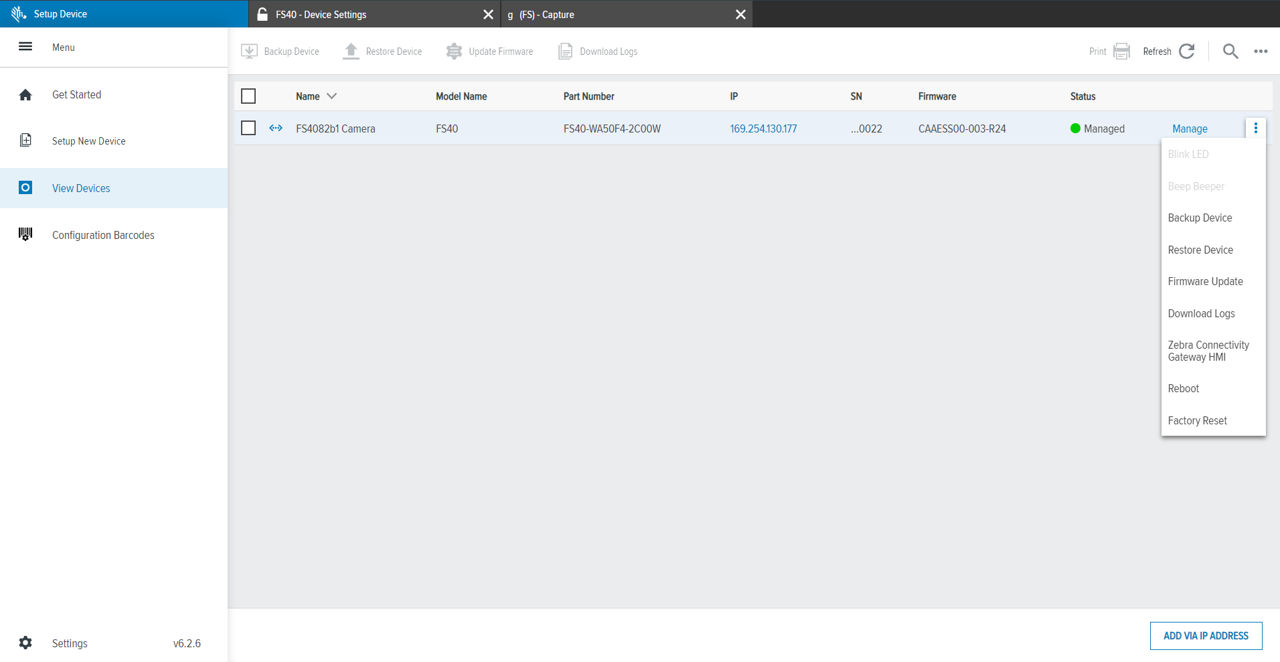Check the FS4082b1 Camera row checkbox
Screen dimensions: 1280x662
pos(249,128)
